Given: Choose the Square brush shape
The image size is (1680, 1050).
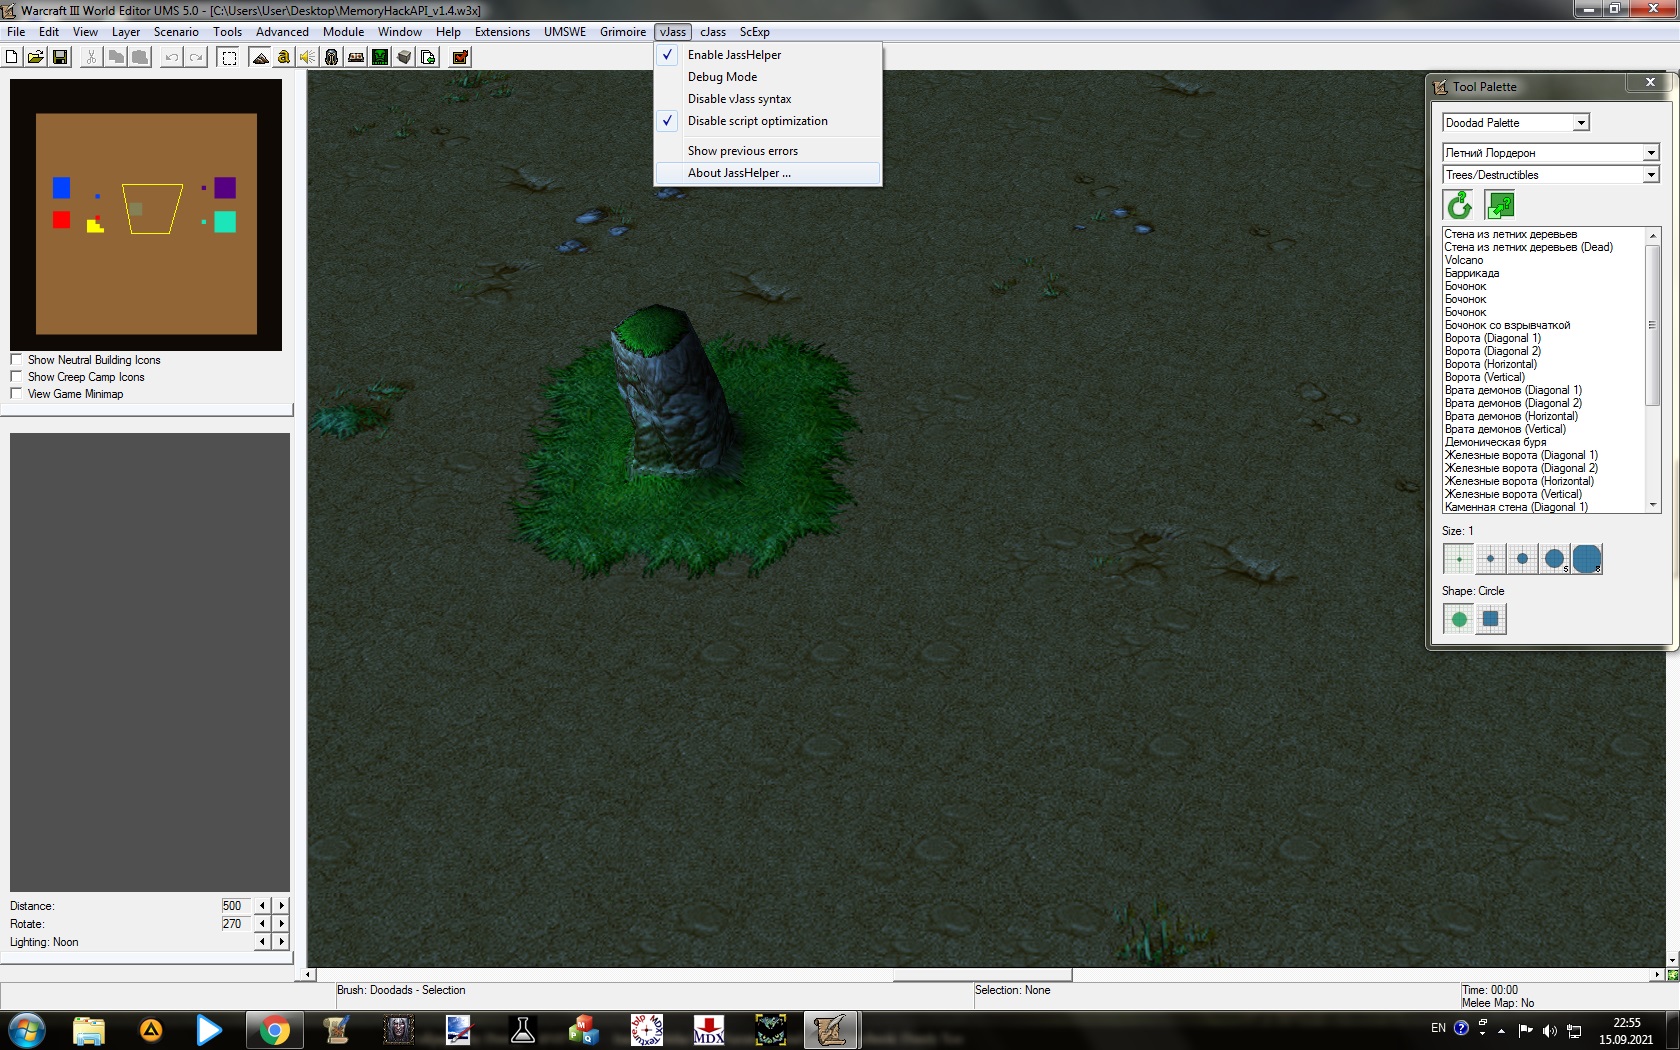Looking at the screenshot, I should click(x=1491, y=619).
